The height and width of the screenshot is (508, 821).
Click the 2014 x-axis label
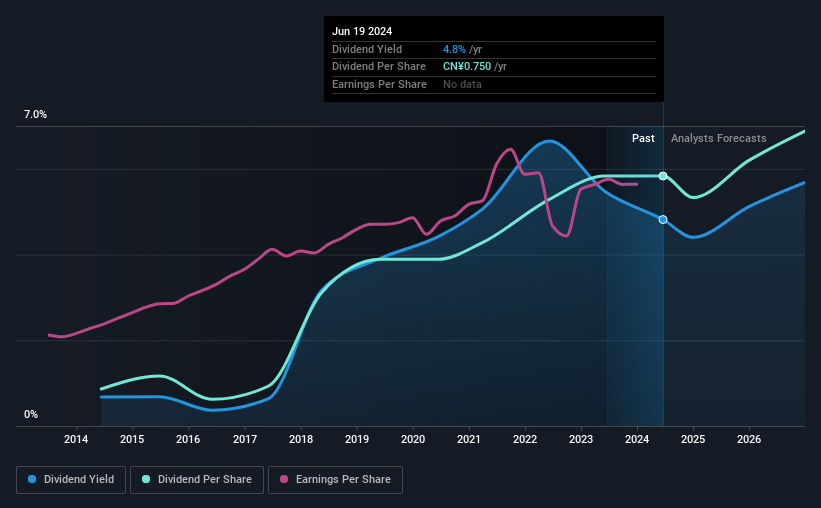click(x=76, y=439)
